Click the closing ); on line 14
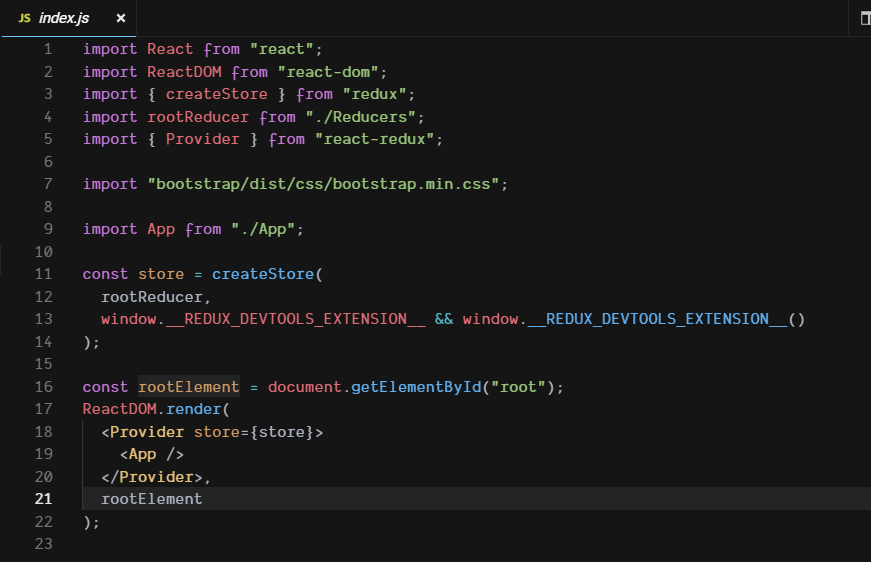 click(x=92, y=342)
